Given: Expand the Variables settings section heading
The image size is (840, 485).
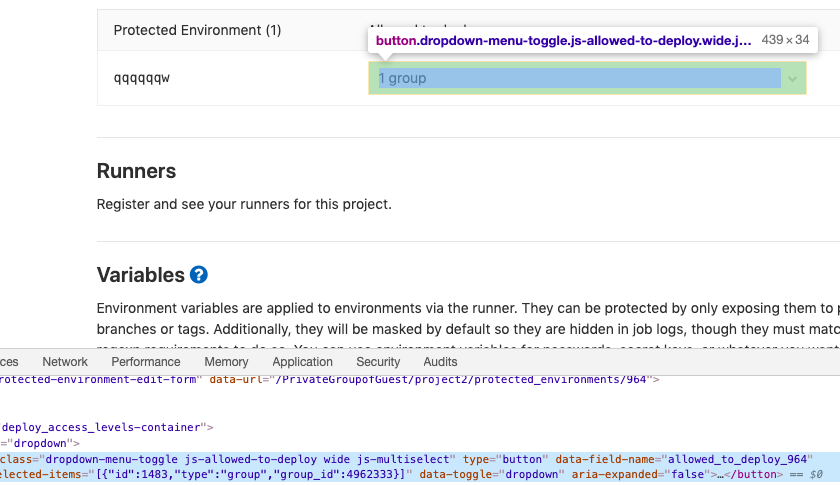Looking at the screenshot, I should point(140,275).
